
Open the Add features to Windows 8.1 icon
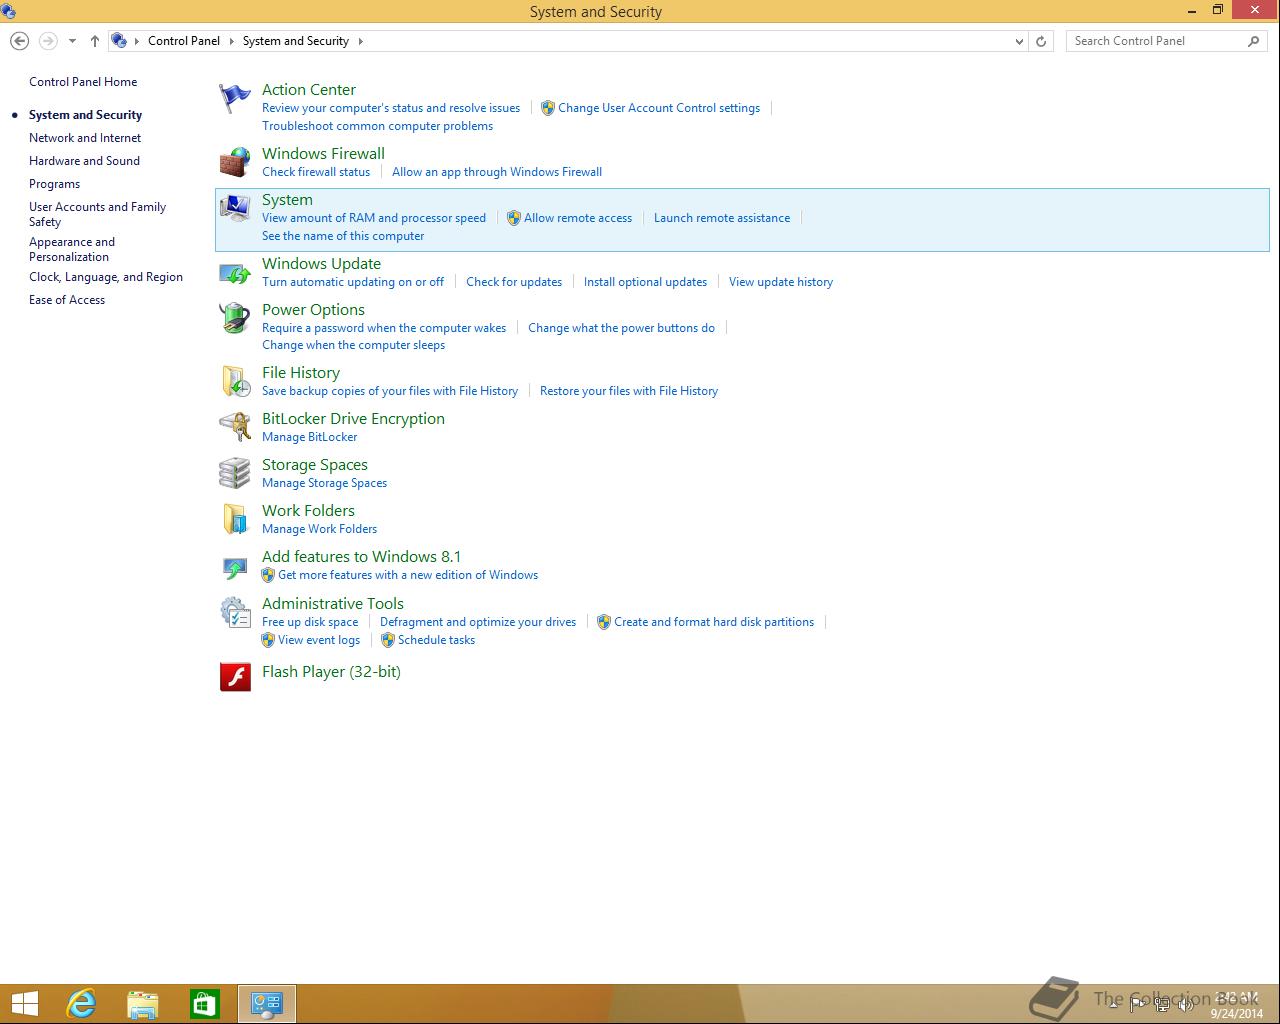[235, 566]
